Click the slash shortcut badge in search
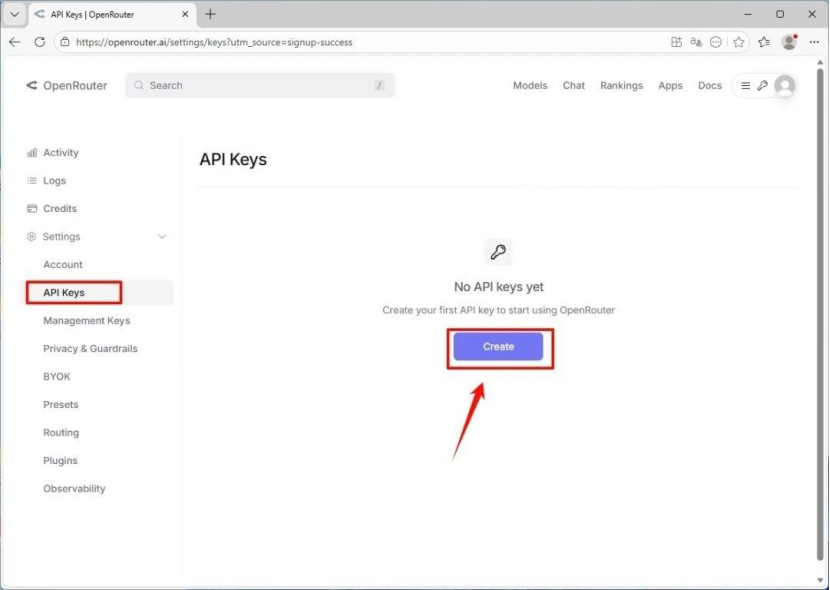Screen dimensions: 830x590 [x=379, y=85]
